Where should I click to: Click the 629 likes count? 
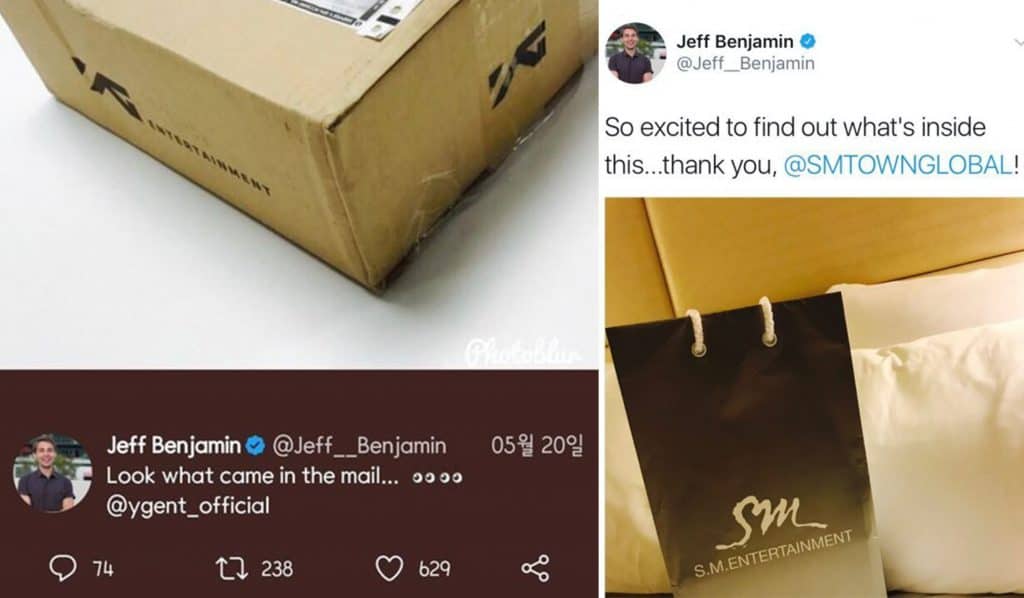pyautogui.click(x=434, y=569)
